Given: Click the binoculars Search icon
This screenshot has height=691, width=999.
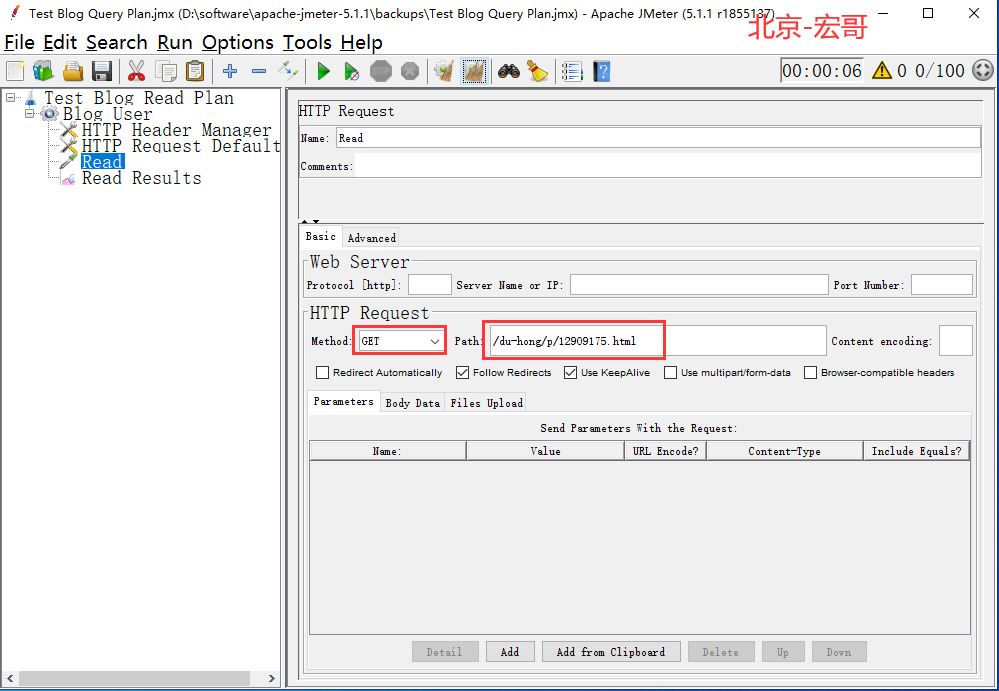Looking at the screenshot, I should (508, 71).
